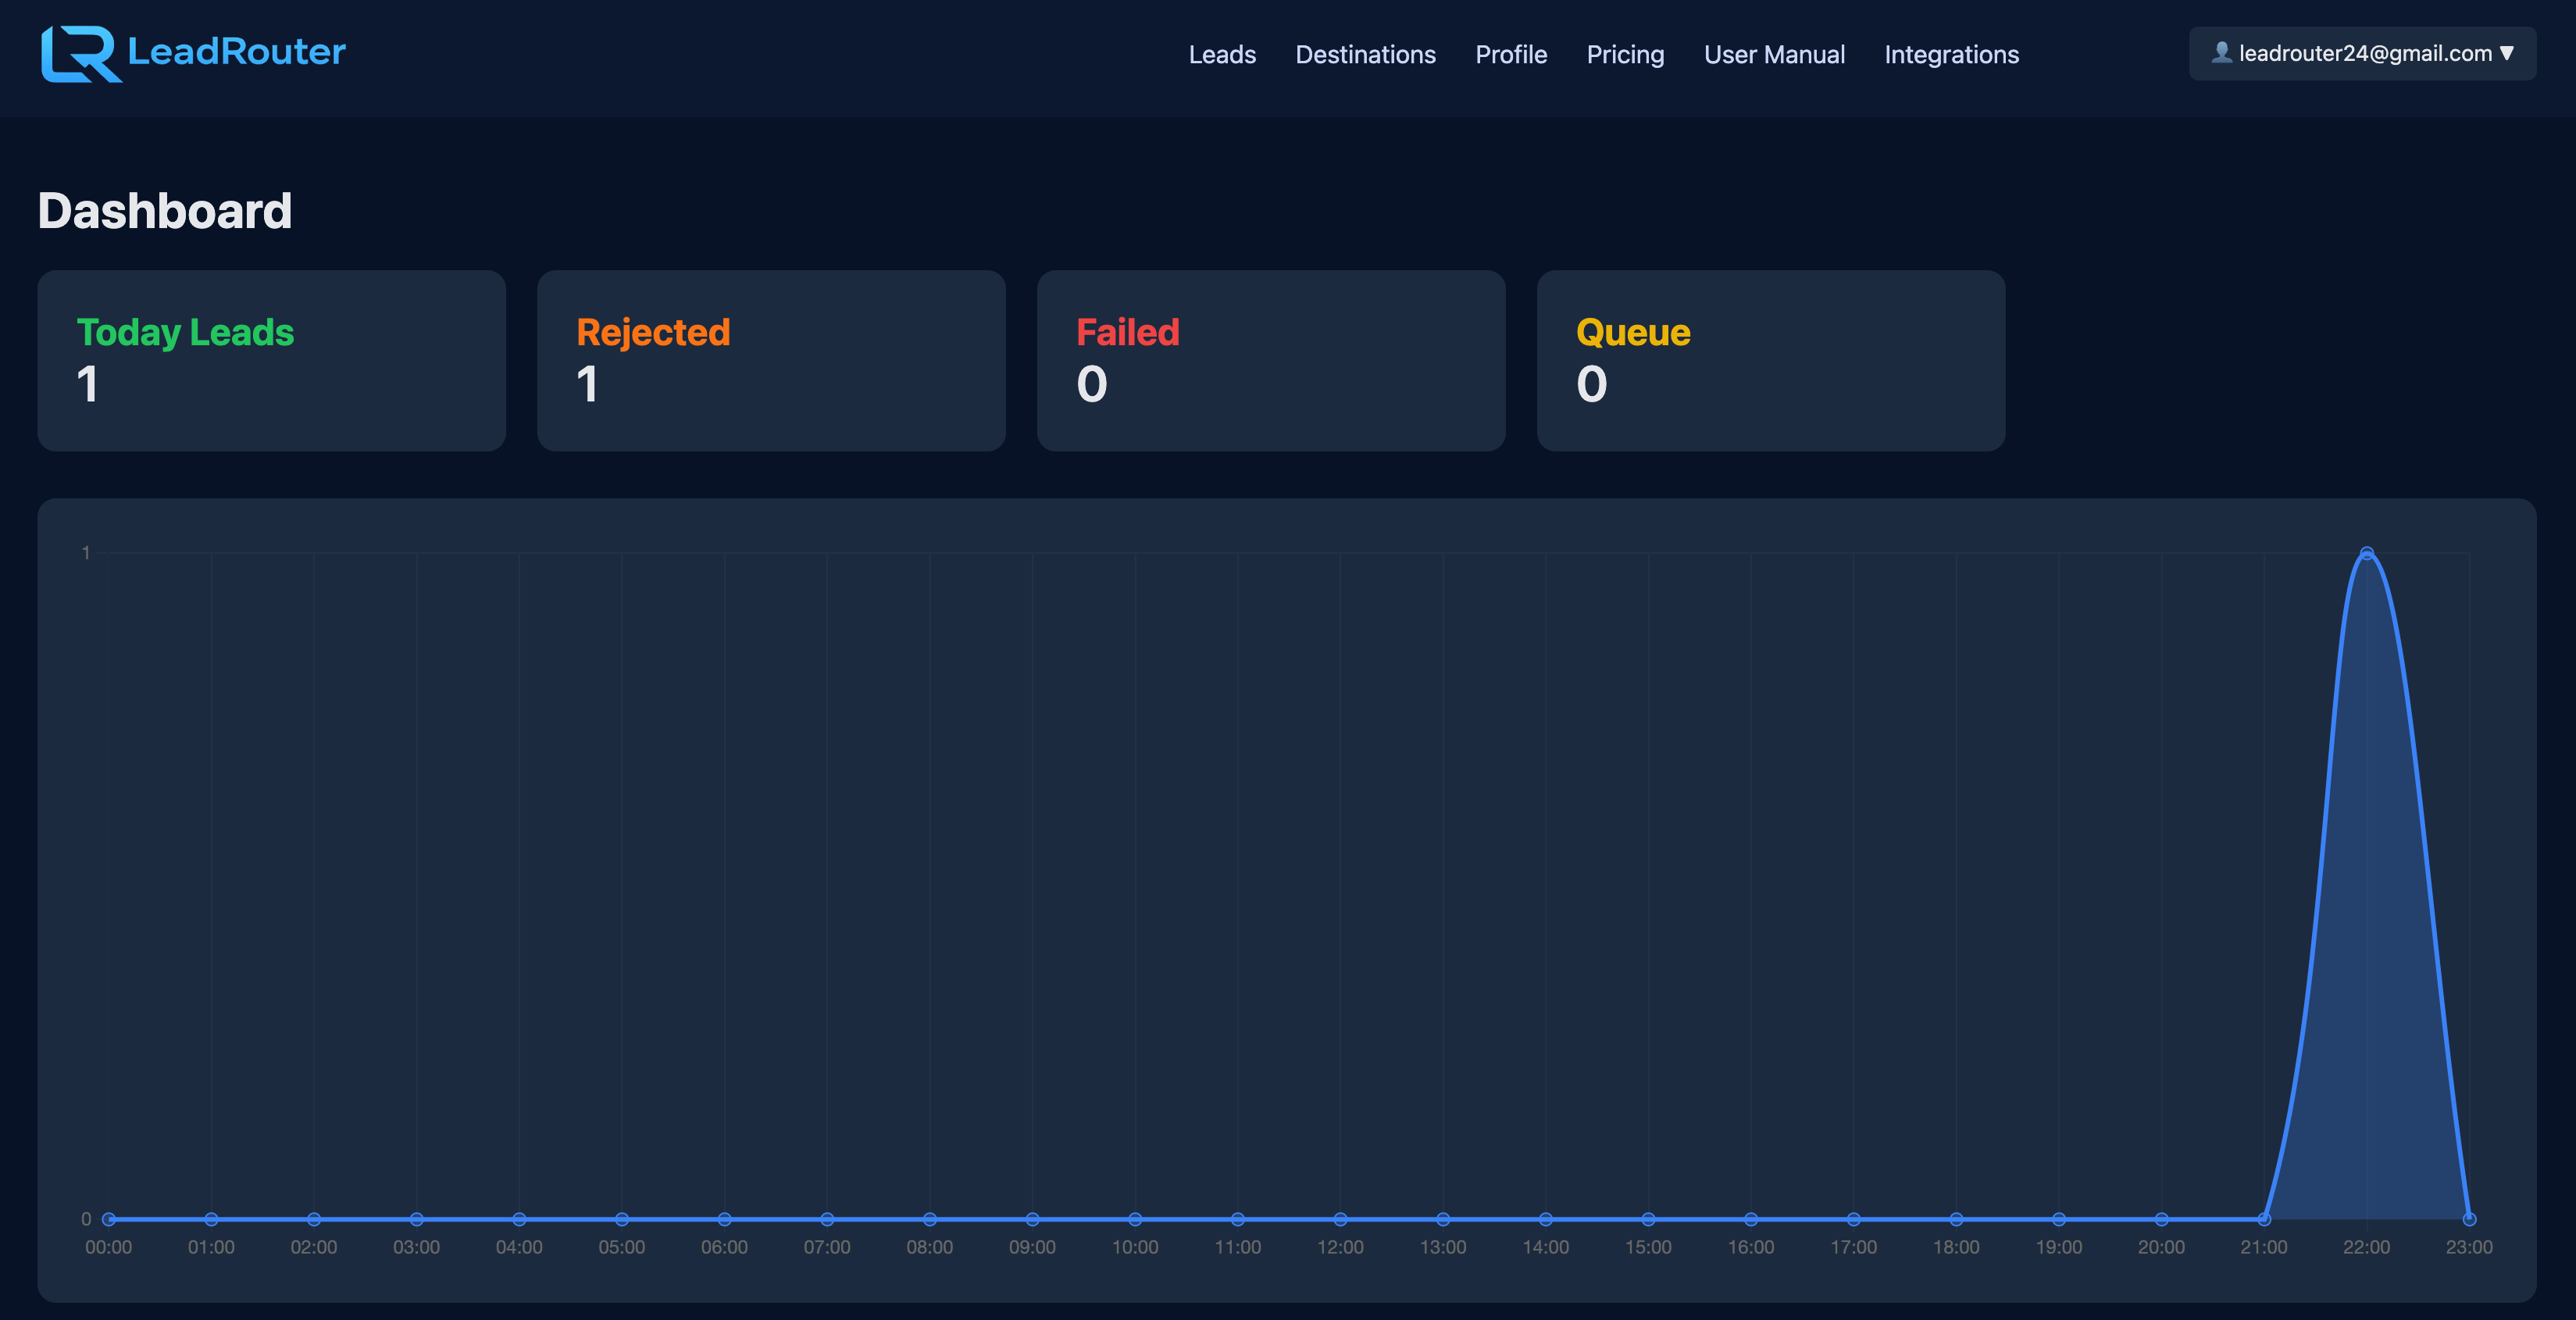Image resolution: width=2576 pixels, height=1320 pixels.
Task: Click the 01:00 x-axis label
Action: pos(211,1247)
